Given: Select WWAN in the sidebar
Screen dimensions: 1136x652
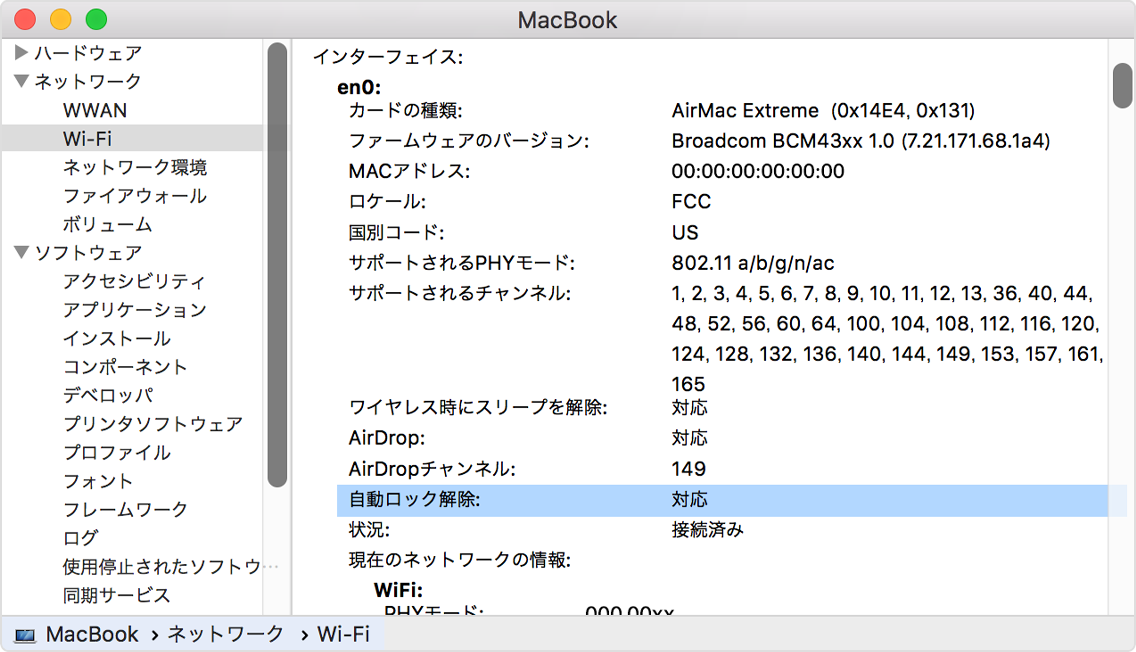Looking at the screenshot, I should point(95,110).
